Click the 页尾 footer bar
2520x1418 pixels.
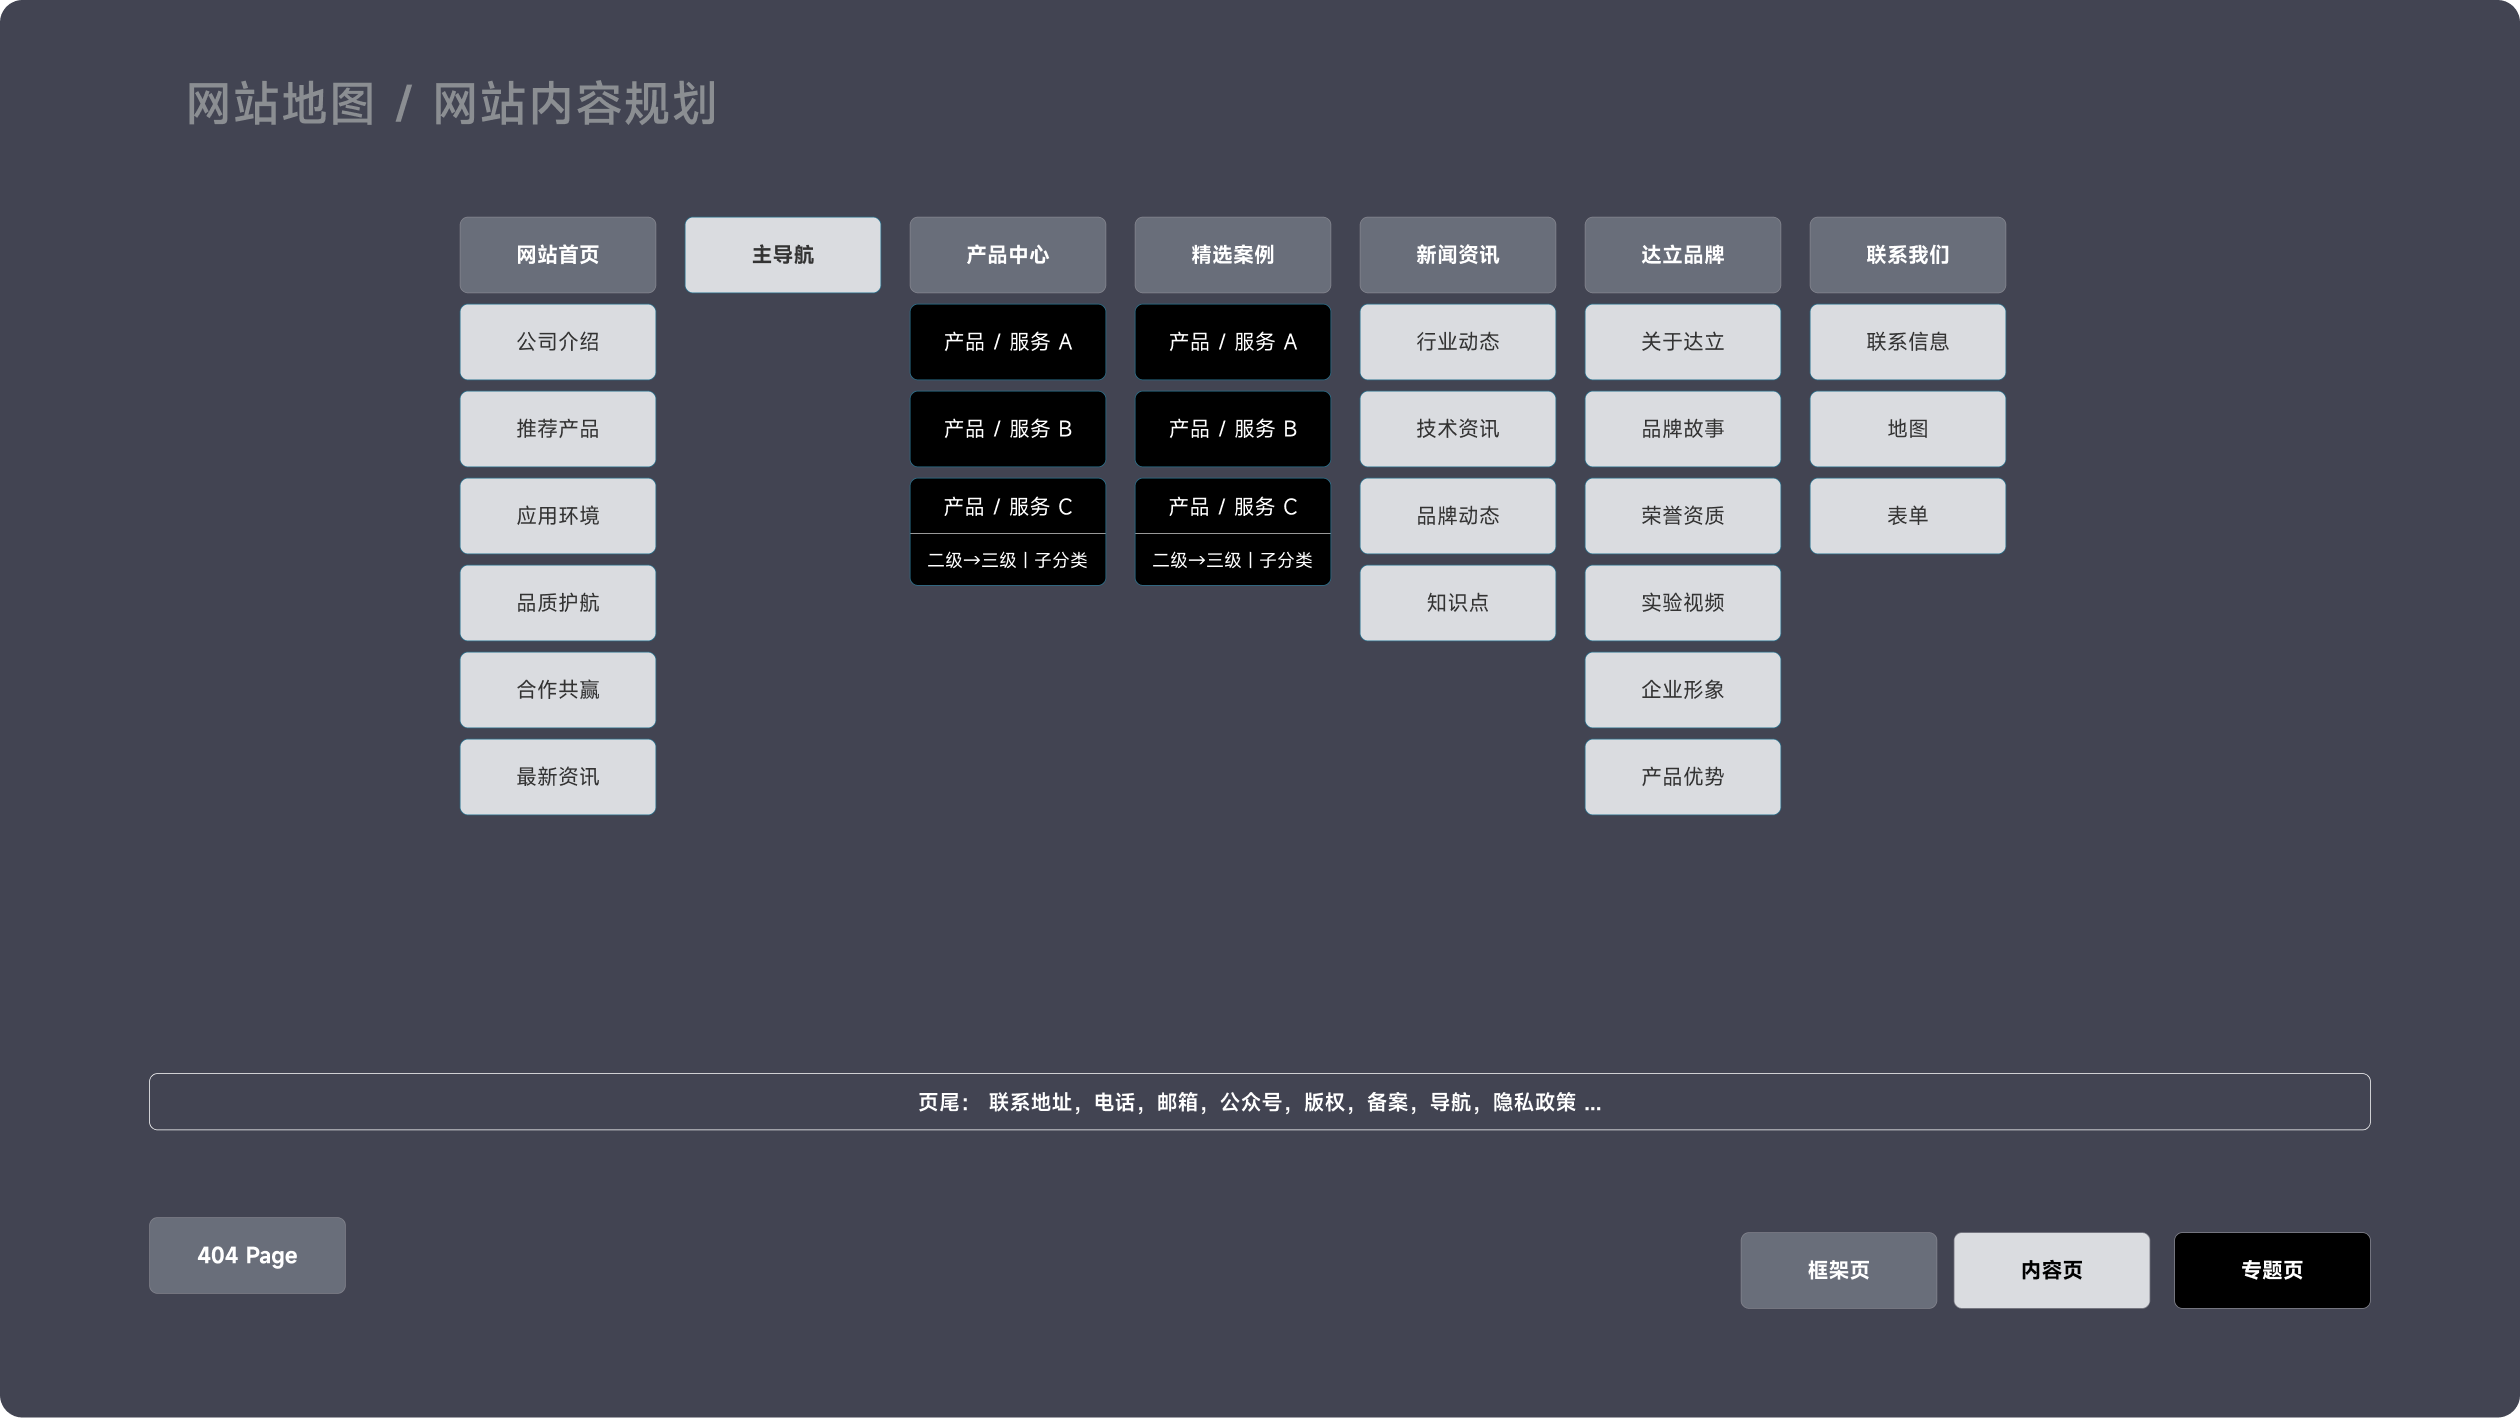click(1259, 1102)
